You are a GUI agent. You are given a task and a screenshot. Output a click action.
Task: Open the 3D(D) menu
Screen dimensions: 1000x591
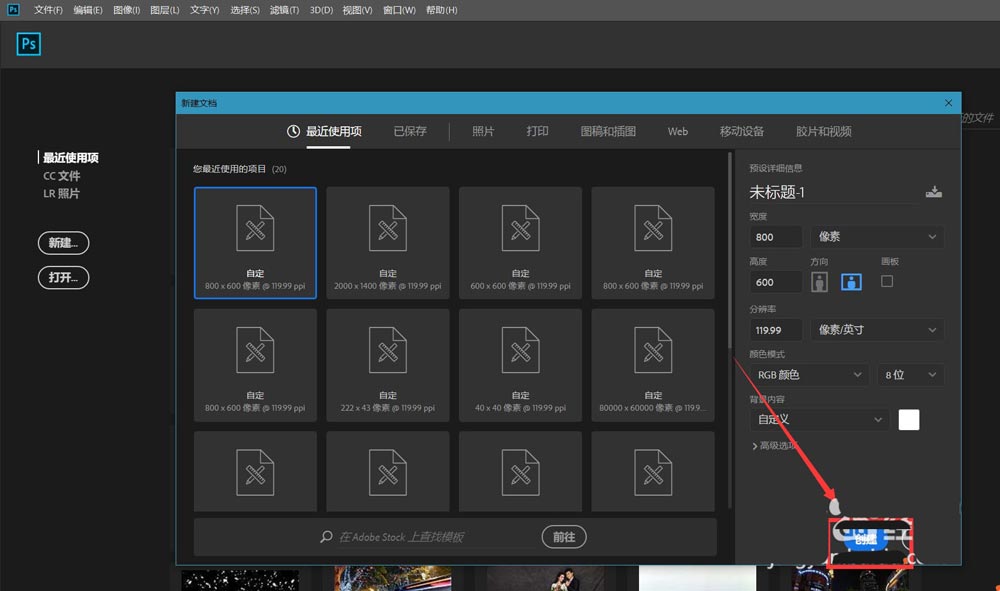tap(321, 10)
